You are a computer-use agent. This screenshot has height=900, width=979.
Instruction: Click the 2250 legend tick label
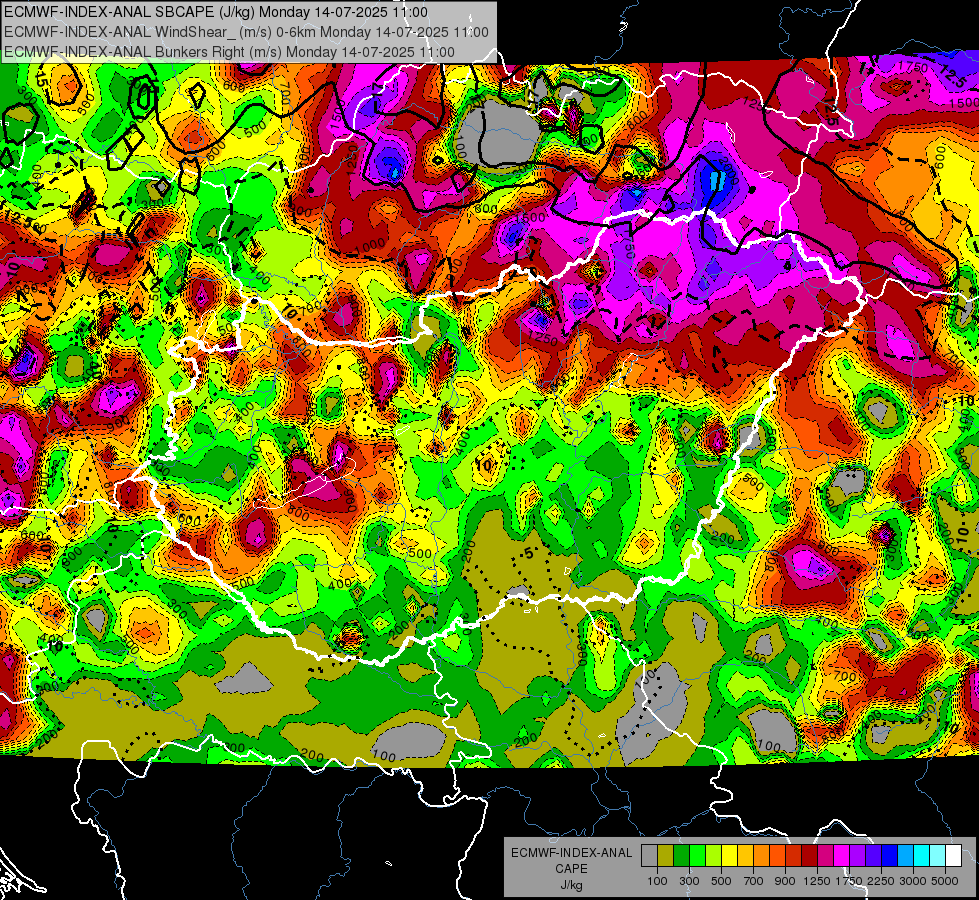pos(882,881)
